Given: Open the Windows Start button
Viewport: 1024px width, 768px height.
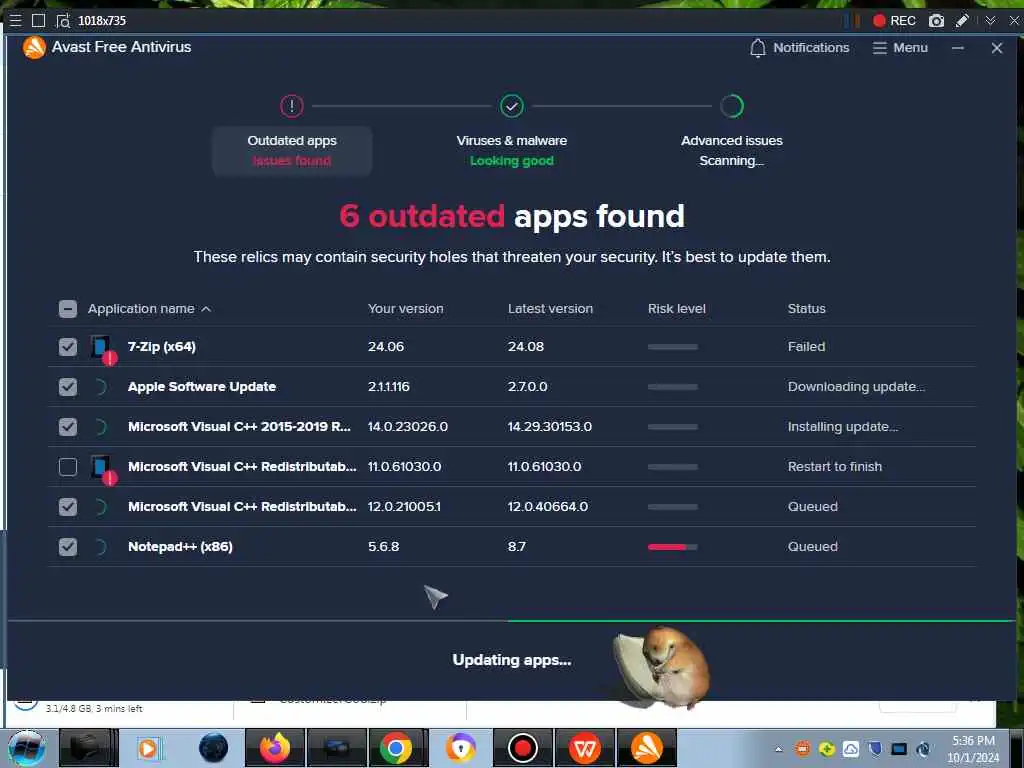Looking at the screenshot, I should click(27, 748).
